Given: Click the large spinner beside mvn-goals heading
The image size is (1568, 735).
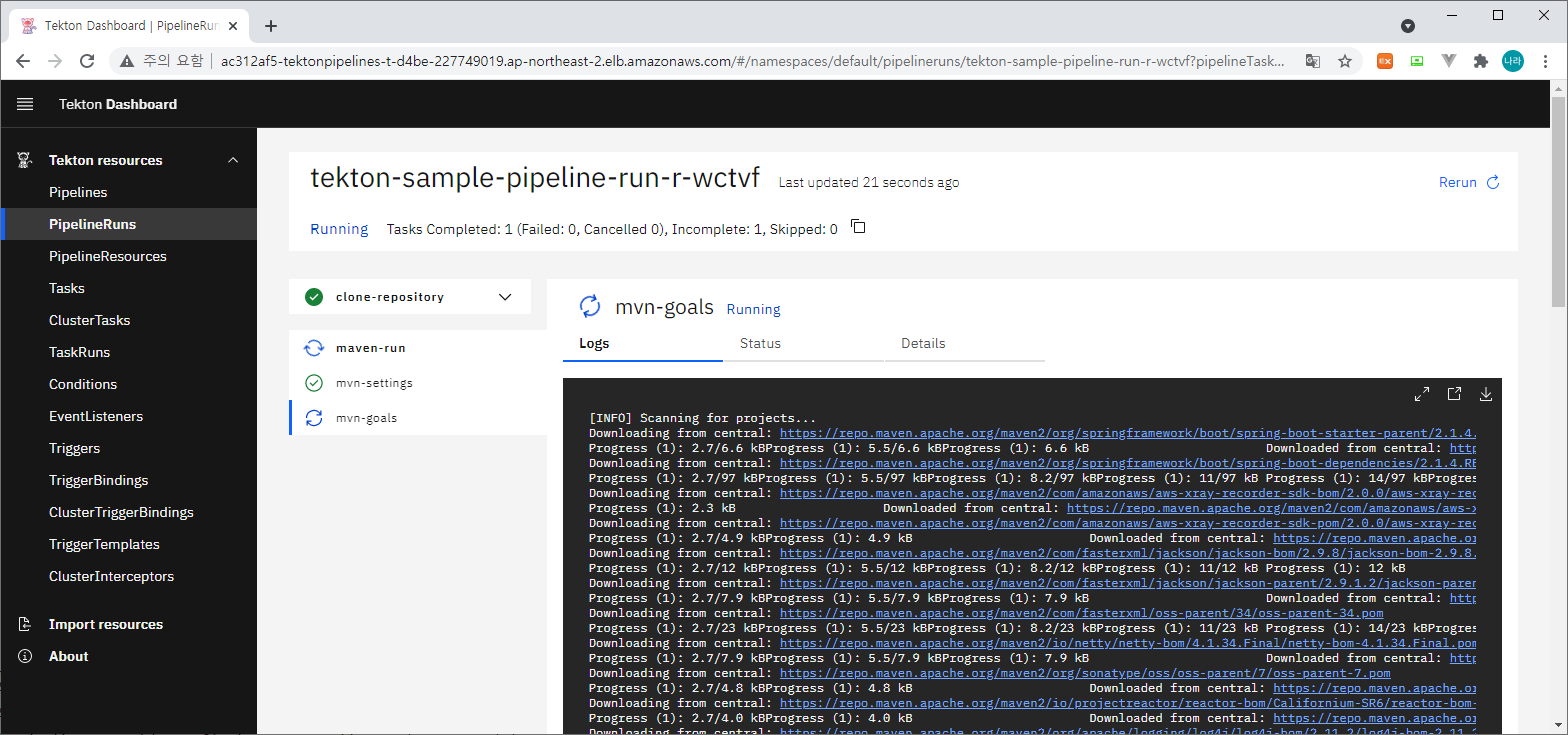Looking at the screenshot, I should [x=590, y=307].
